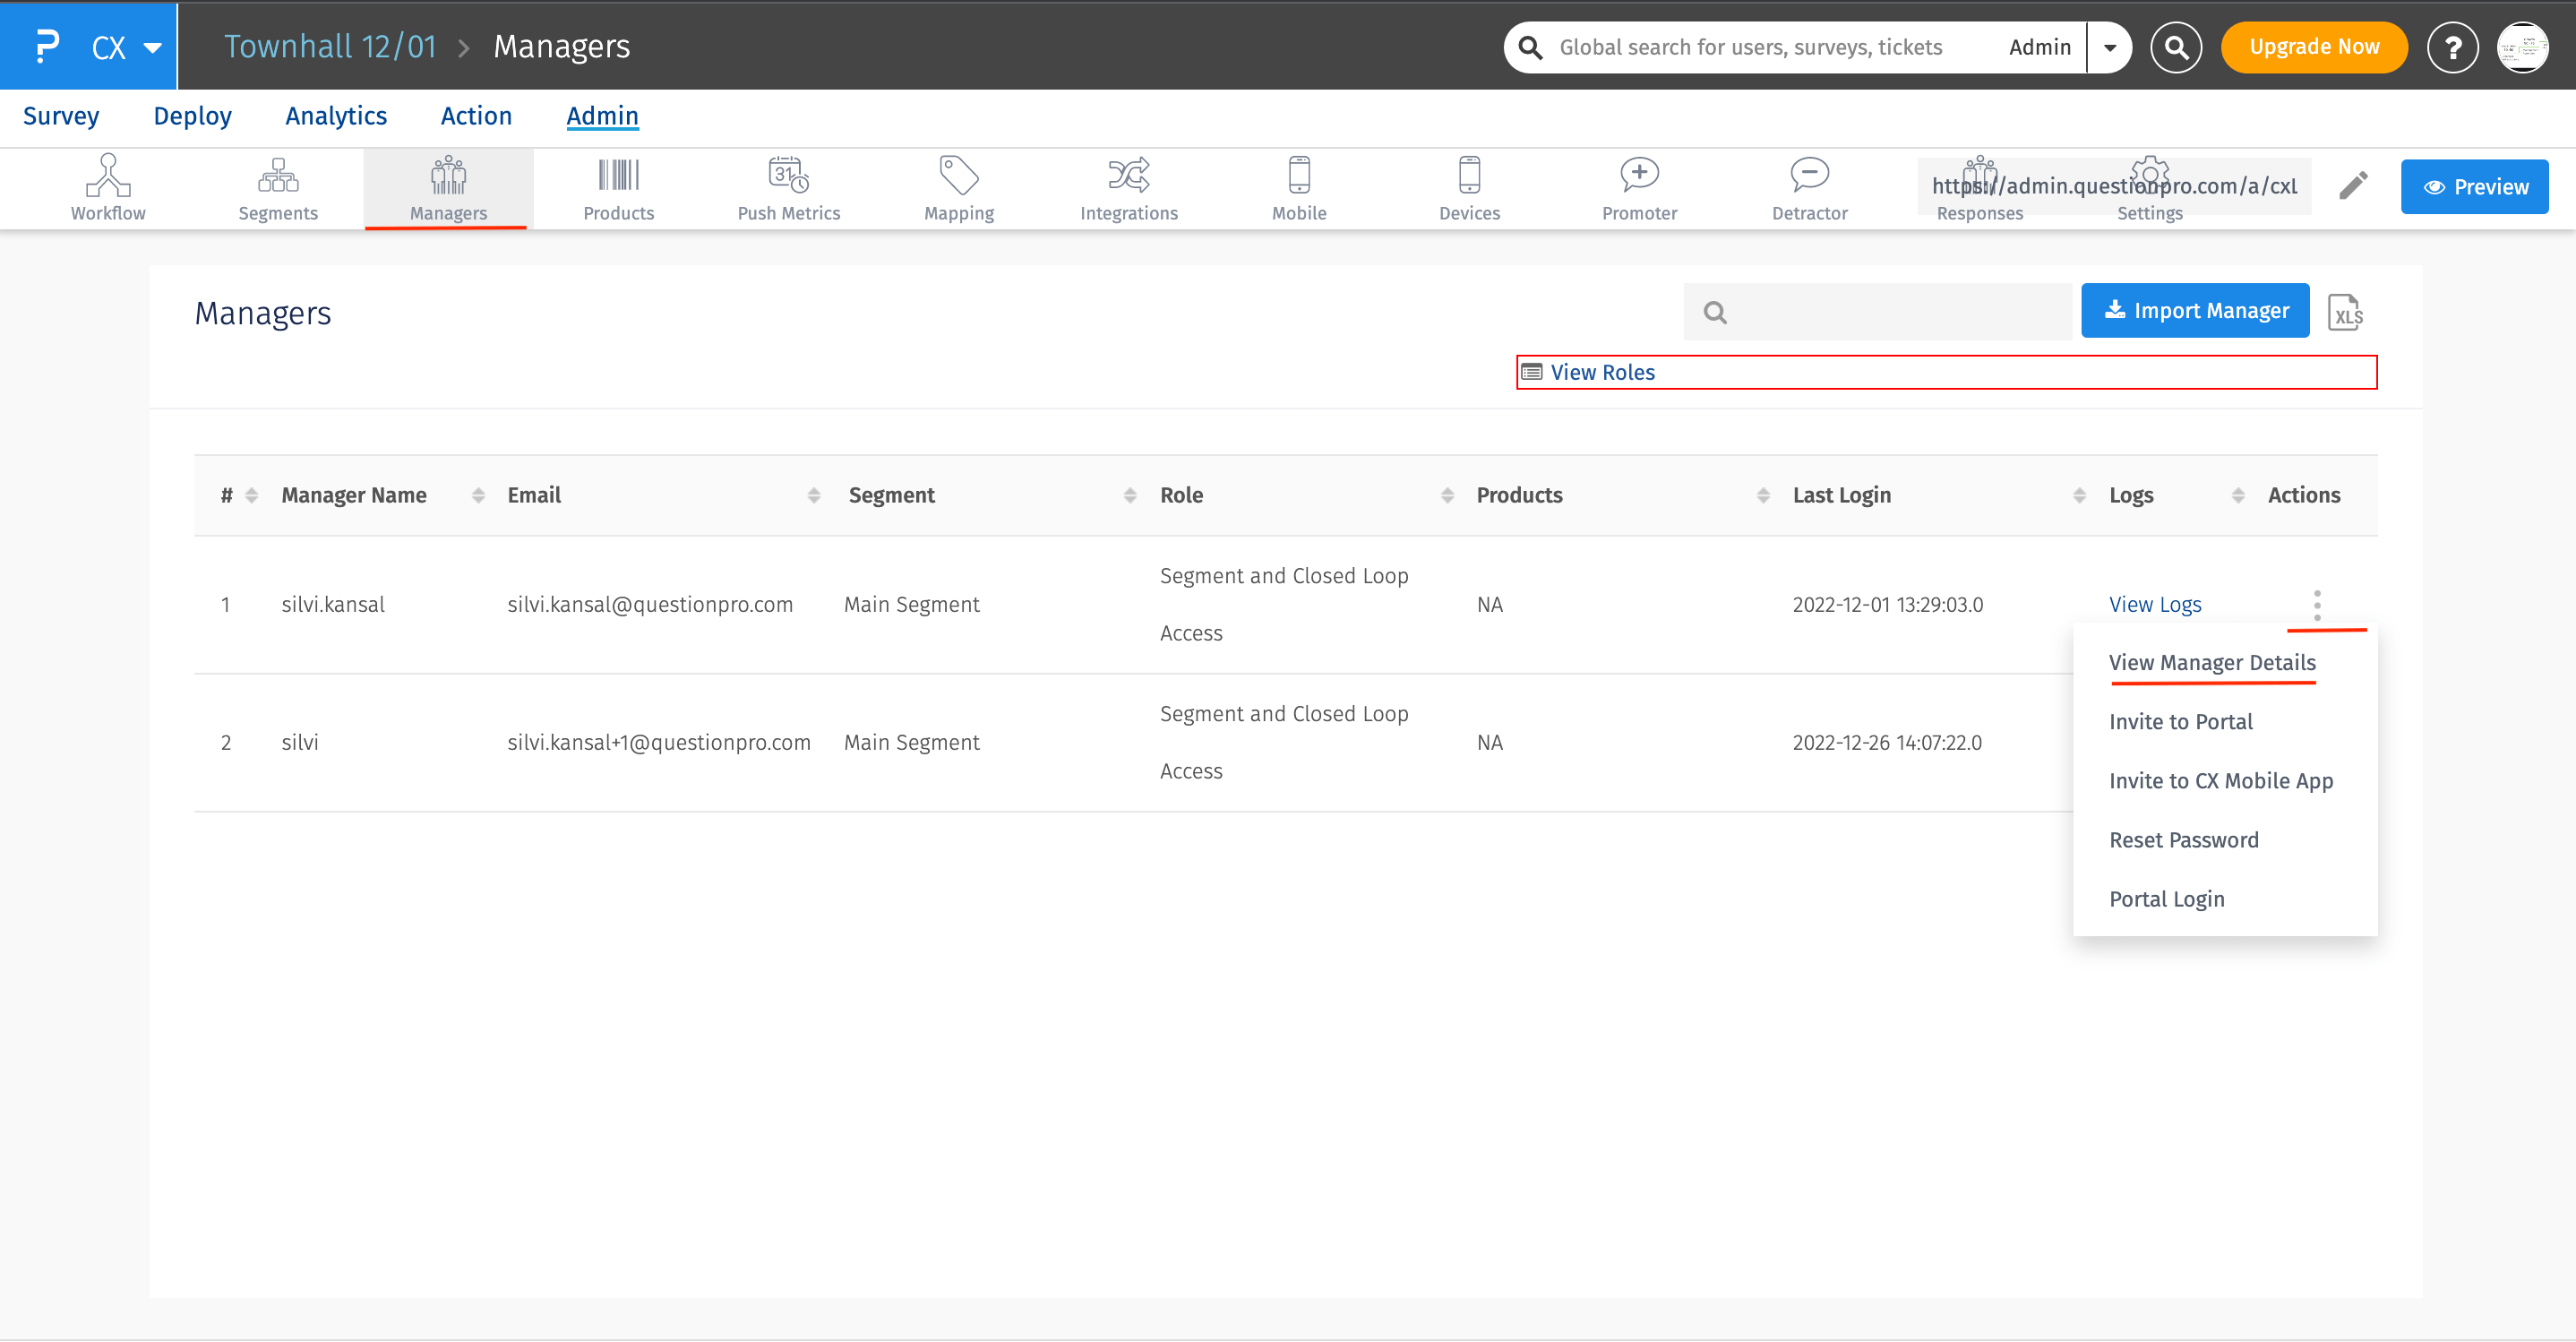This screenshot has height=1342, width=2576.
Task: Sort table by Manager Name column
Action: point(354,495)
